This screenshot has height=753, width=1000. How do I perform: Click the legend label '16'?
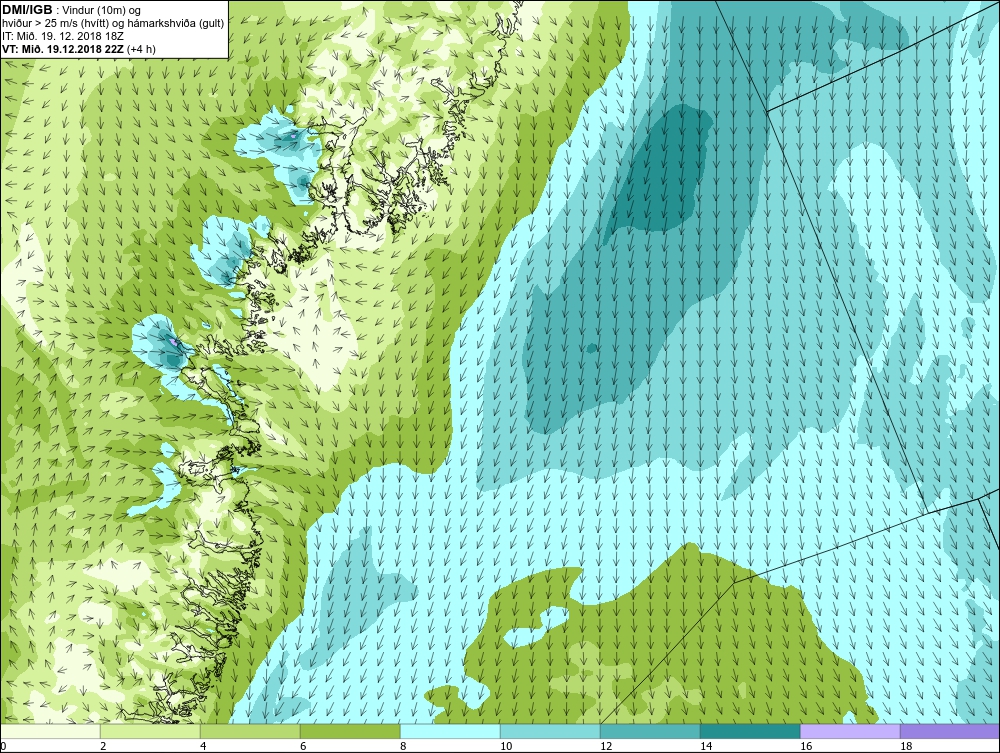pyautogui.click(x=806, y=746)
